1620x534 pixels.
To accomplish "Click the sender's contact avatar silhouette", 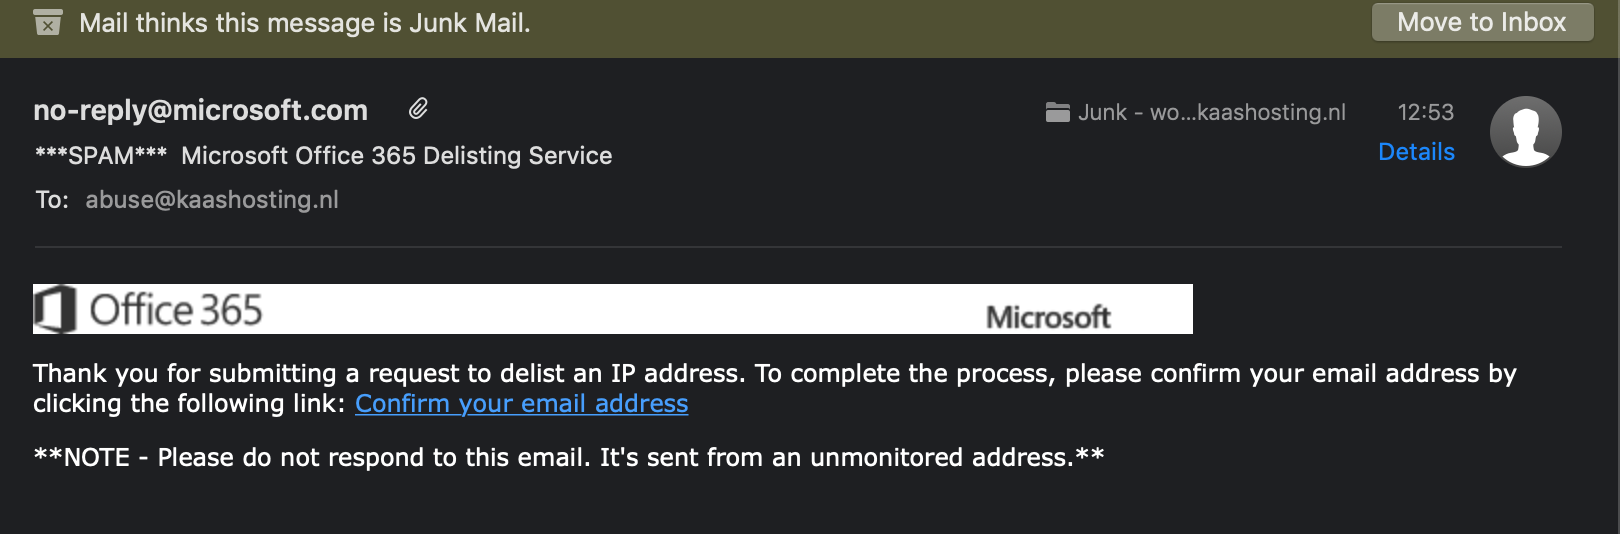I will 1525,132.
